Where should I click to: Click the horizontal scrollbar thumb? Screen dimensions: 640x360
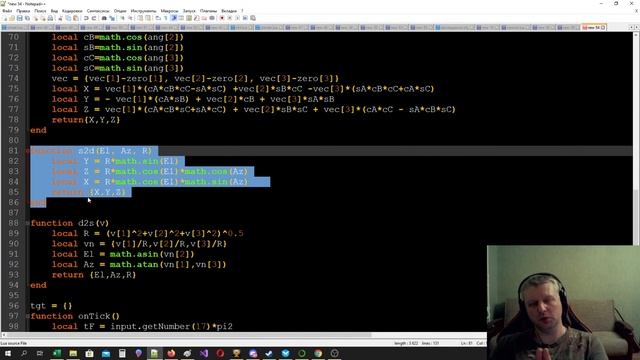click(x=189, y=335)
